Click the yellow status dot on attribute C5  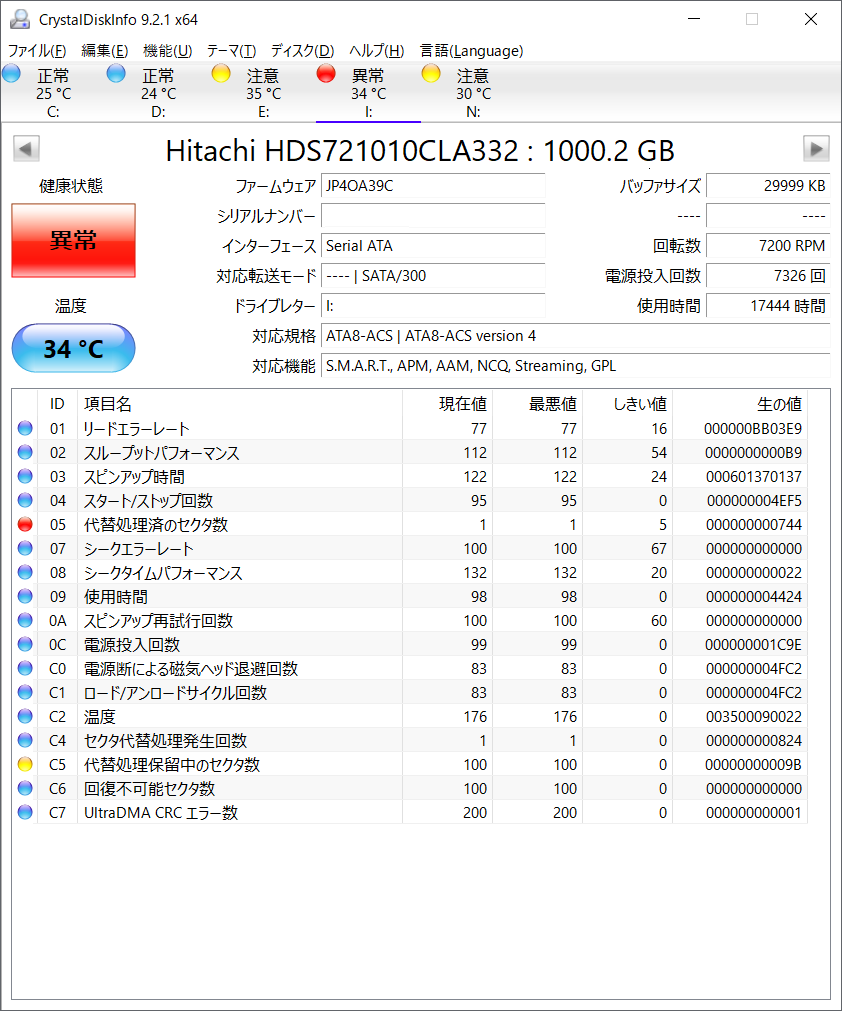25,764
